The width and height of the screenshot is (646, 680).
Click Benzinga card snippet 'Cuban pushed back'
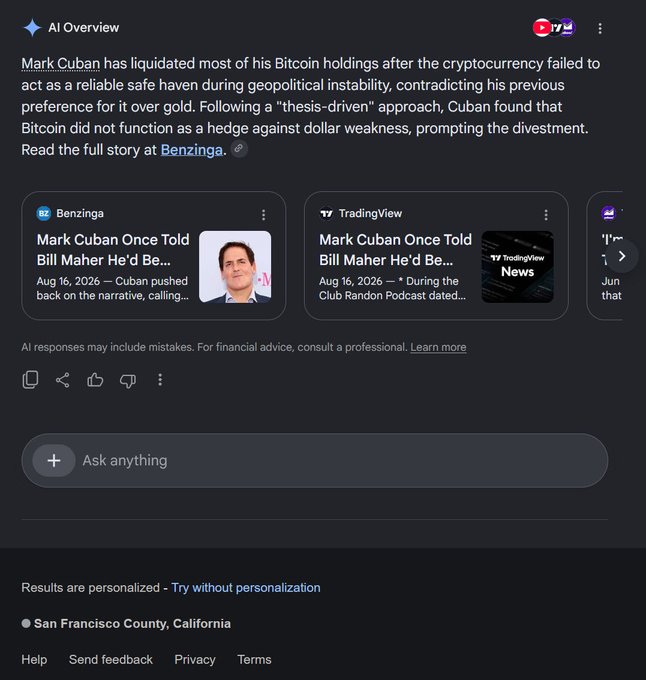pyautogui.click(x=113, y=288)
